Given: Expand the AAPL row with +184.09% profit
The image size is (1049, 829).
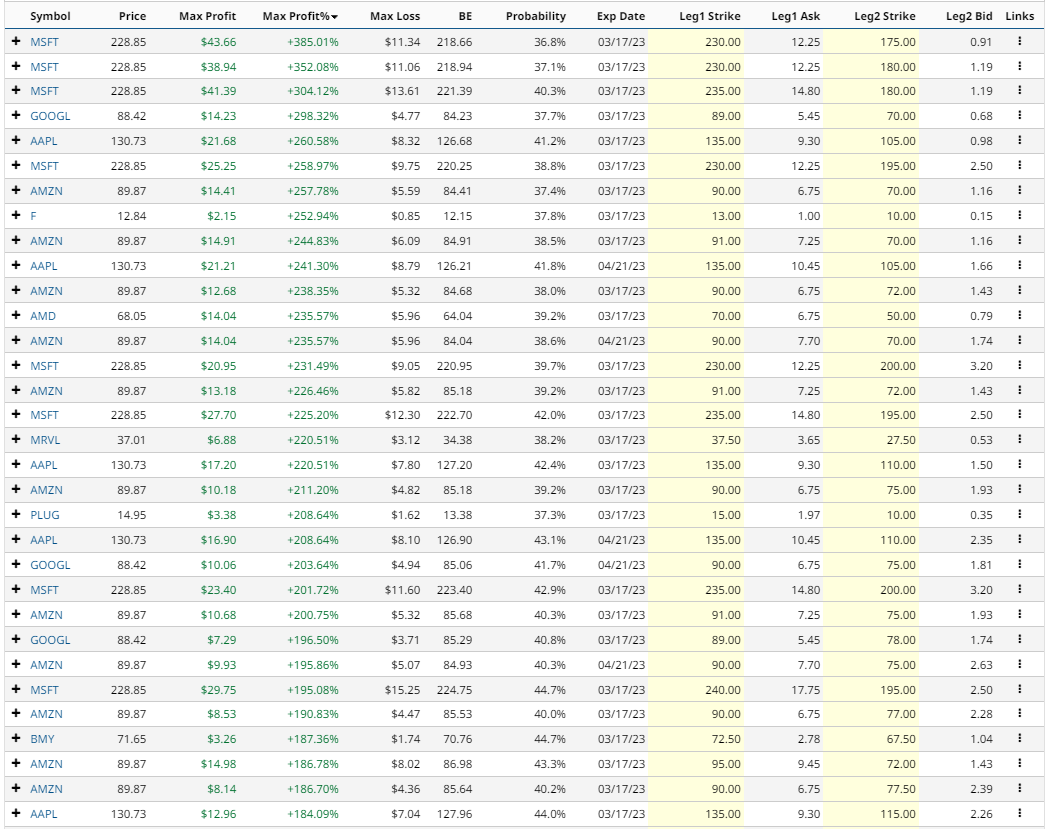Looking at the screenshot, I should (x=16, y=814).
